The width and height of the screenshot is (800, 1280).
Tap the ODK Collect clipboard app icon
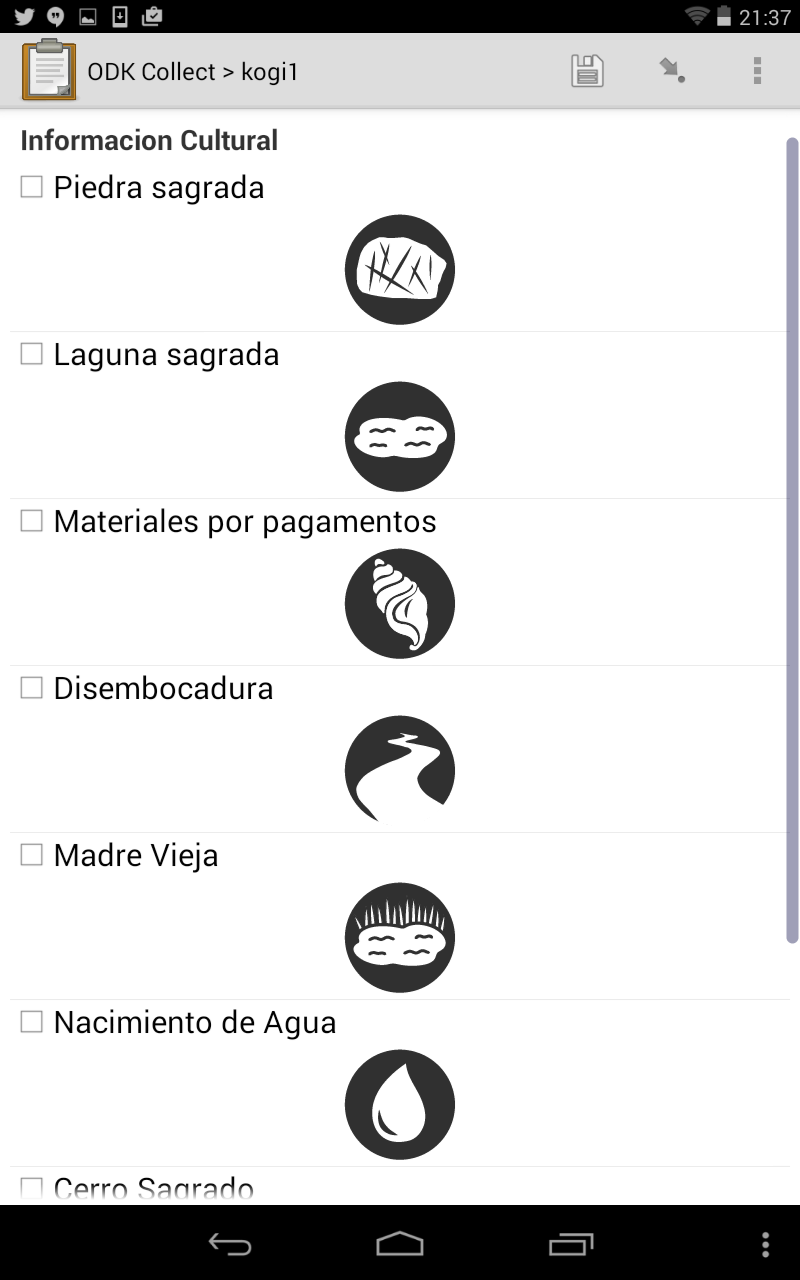tap(49, 71)
